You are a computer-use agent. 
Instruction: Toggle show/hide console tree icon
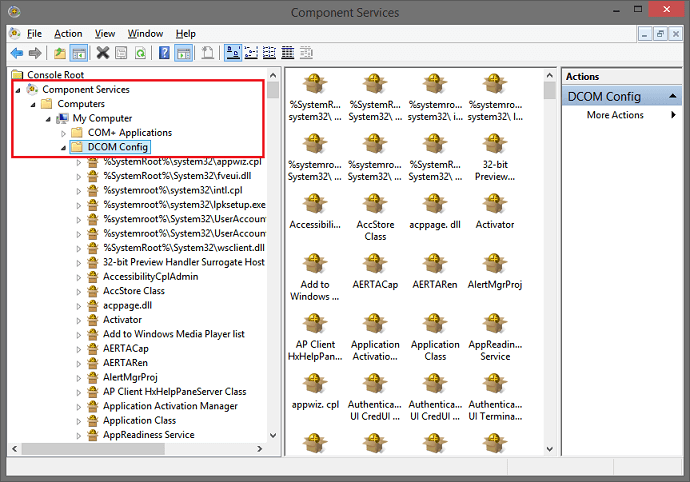point(79,53)
